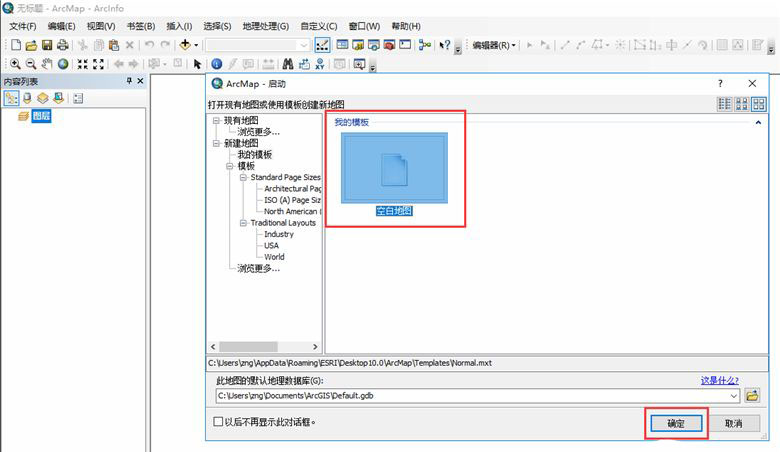Click the Fixed Zoom In arrows icon
Image resolution: width=780 pixels, height=452 pixels.
[83, 64]
